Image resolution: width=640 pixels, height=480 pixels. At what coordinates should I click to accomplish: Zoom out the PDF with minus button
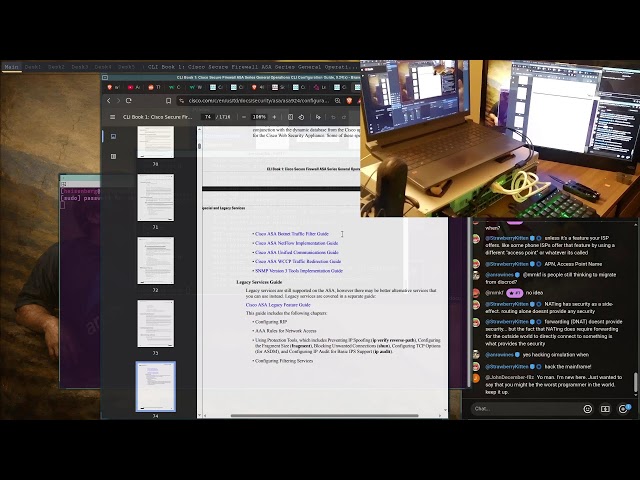(x=244, y=117)
